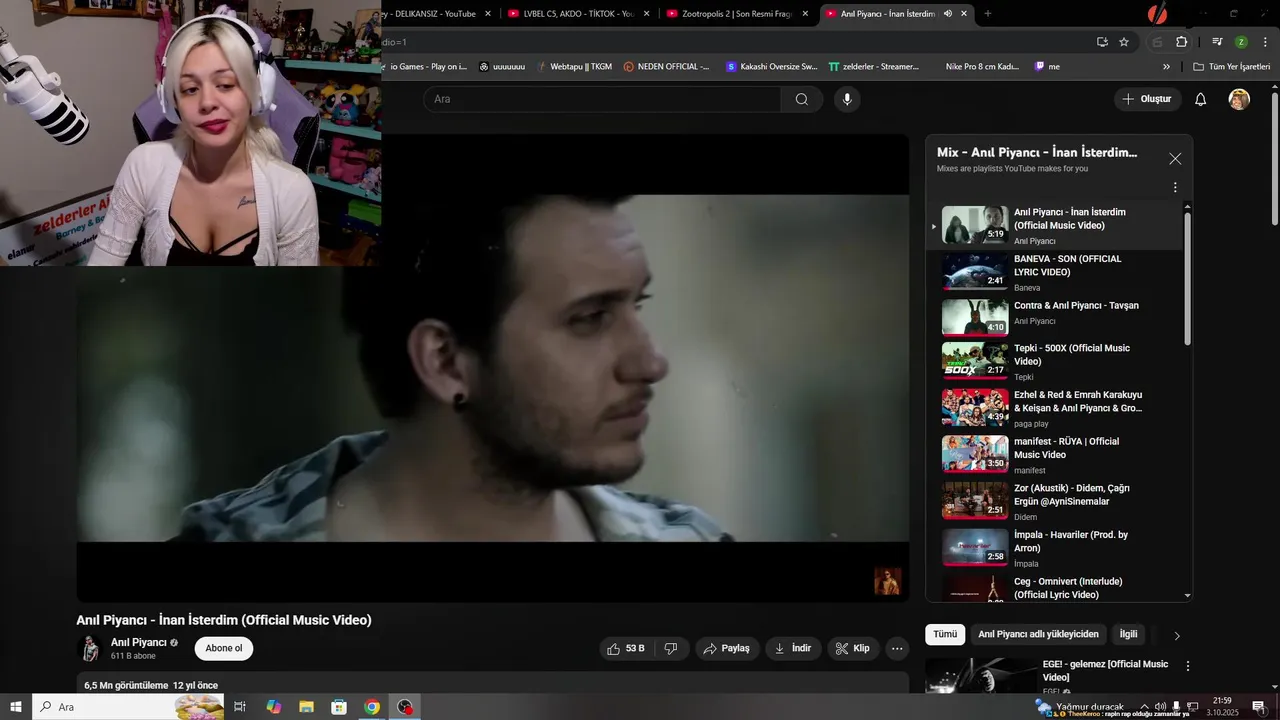Open the NEDEN OFFICIAL bookmark
Image resolution: width=1280 pixels, height=720 pixels.
click(666, 67)
